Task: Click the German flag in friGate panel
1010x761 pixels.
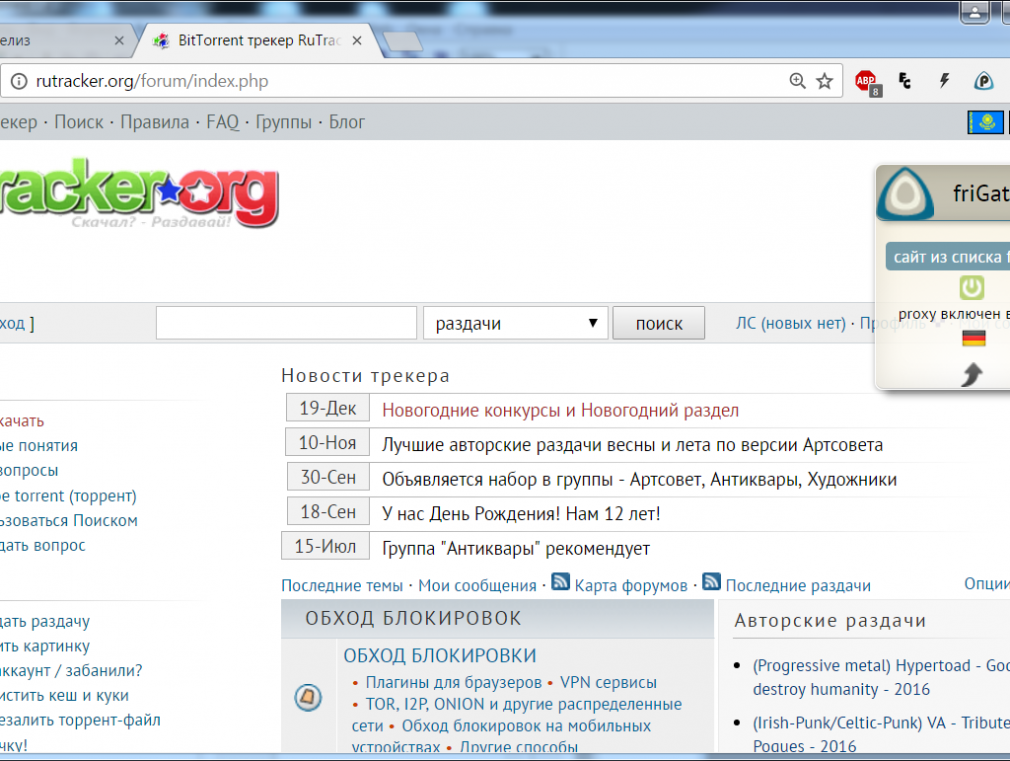Action: point(973,338)
